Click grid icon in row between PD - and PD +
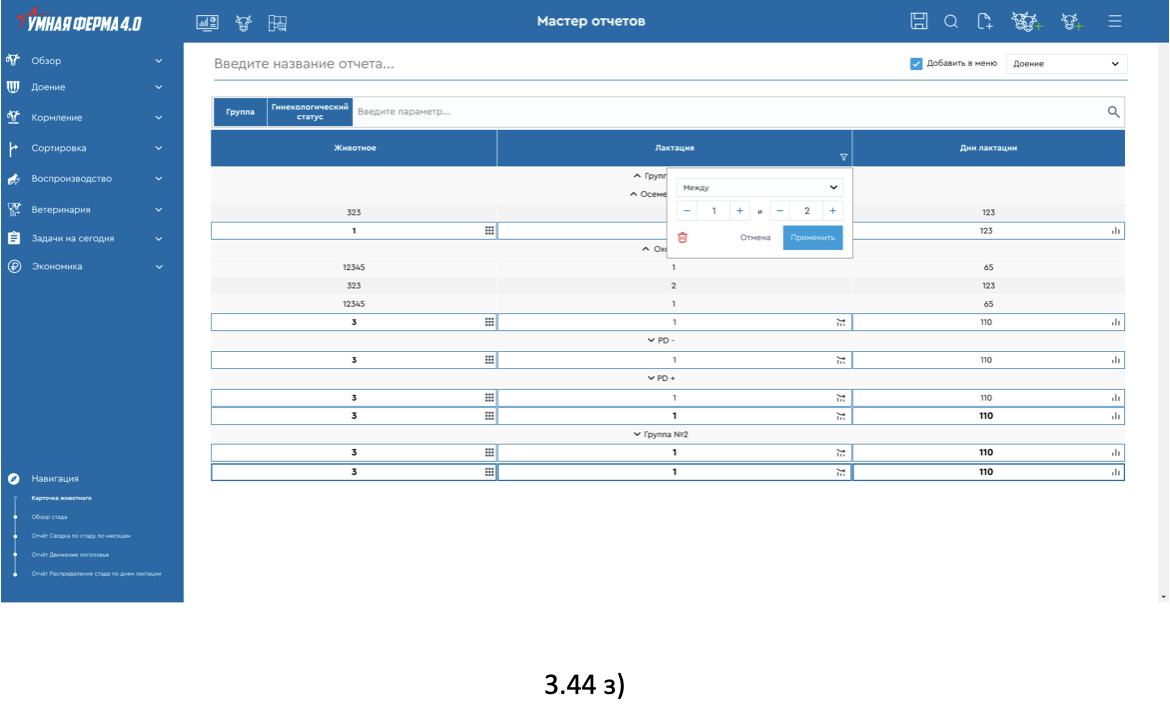Image resolution: width=1170 pixels, height=722 pixels. (x=489, y=360)
